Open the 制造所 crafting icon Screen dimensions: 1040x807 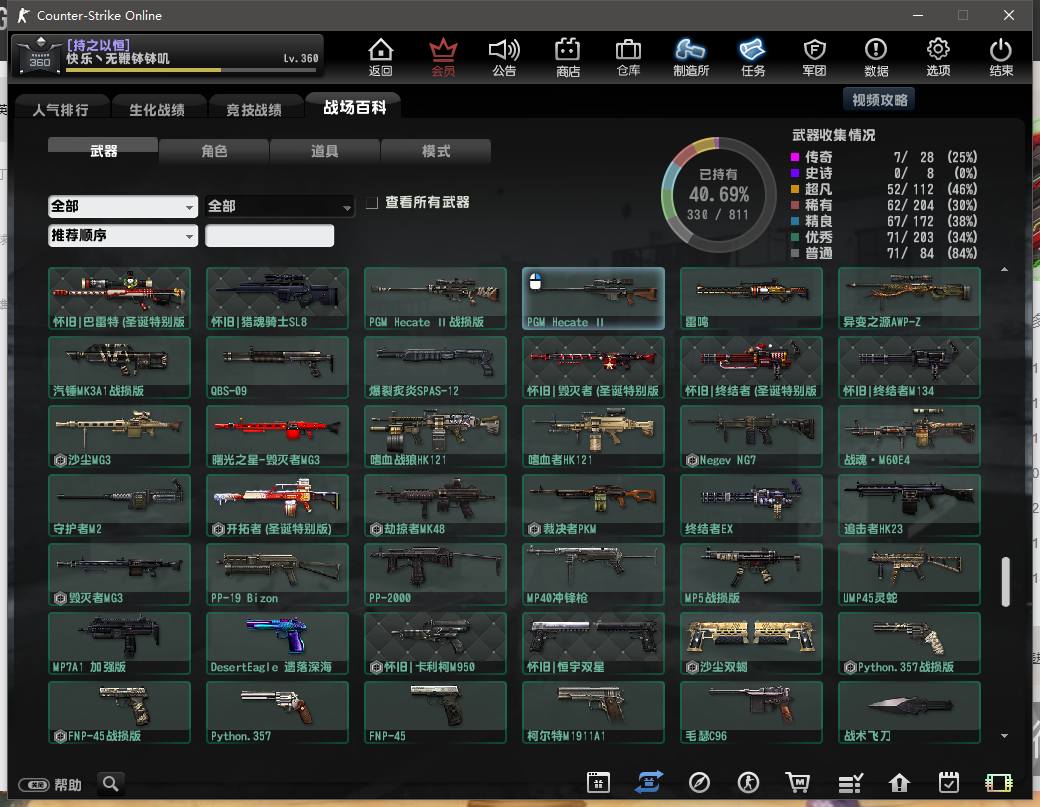click(690, 57)
